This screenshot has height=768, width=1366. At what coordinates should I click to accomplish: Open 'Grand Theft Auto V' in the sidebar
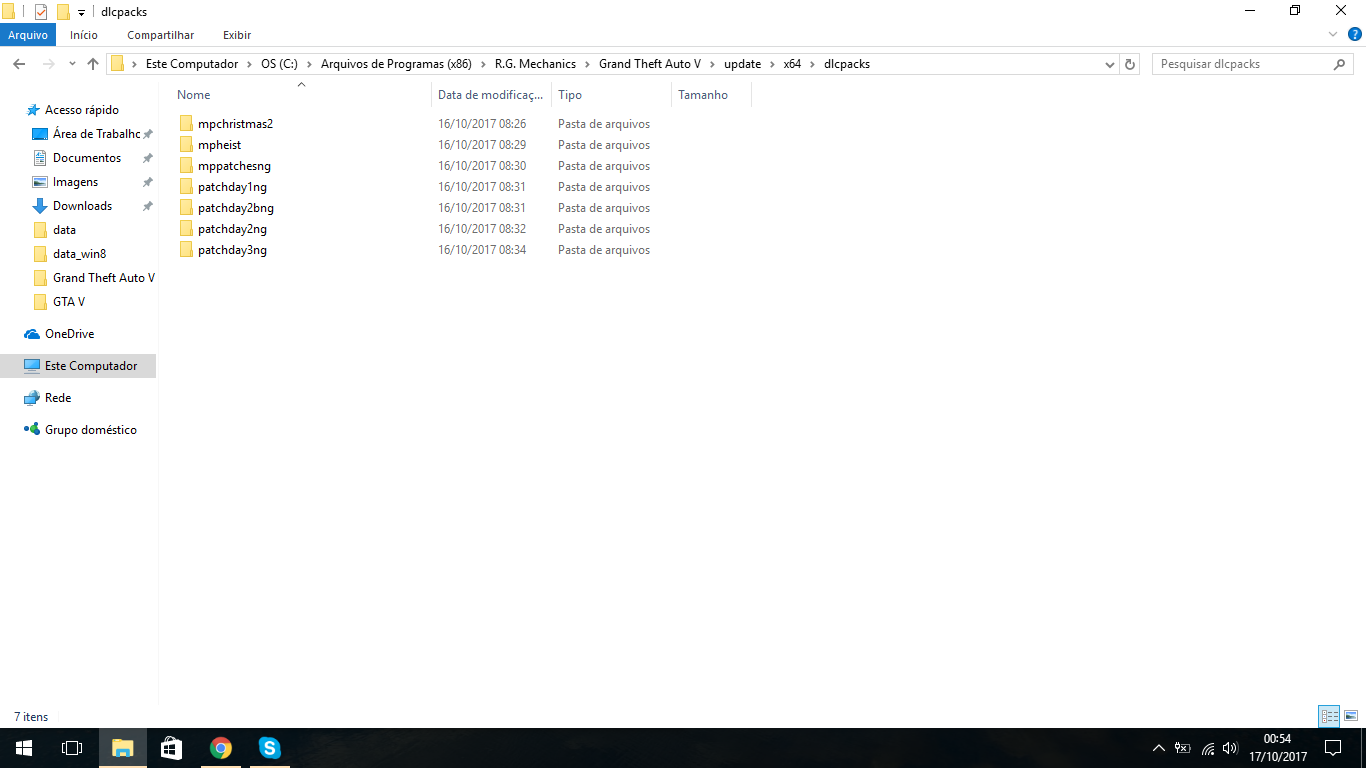[104, 278]
